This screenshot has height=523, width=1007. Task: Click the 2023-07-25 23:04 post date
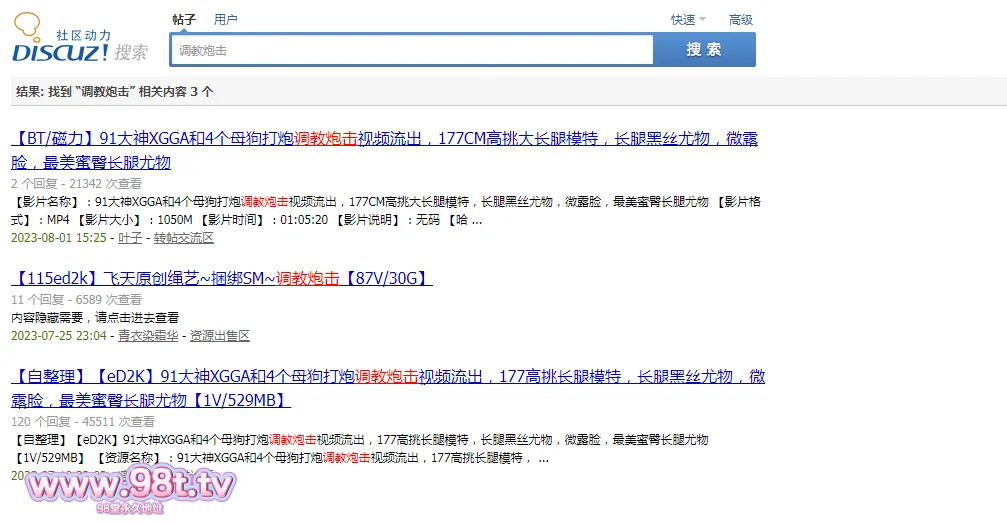(x=59, y=336)
